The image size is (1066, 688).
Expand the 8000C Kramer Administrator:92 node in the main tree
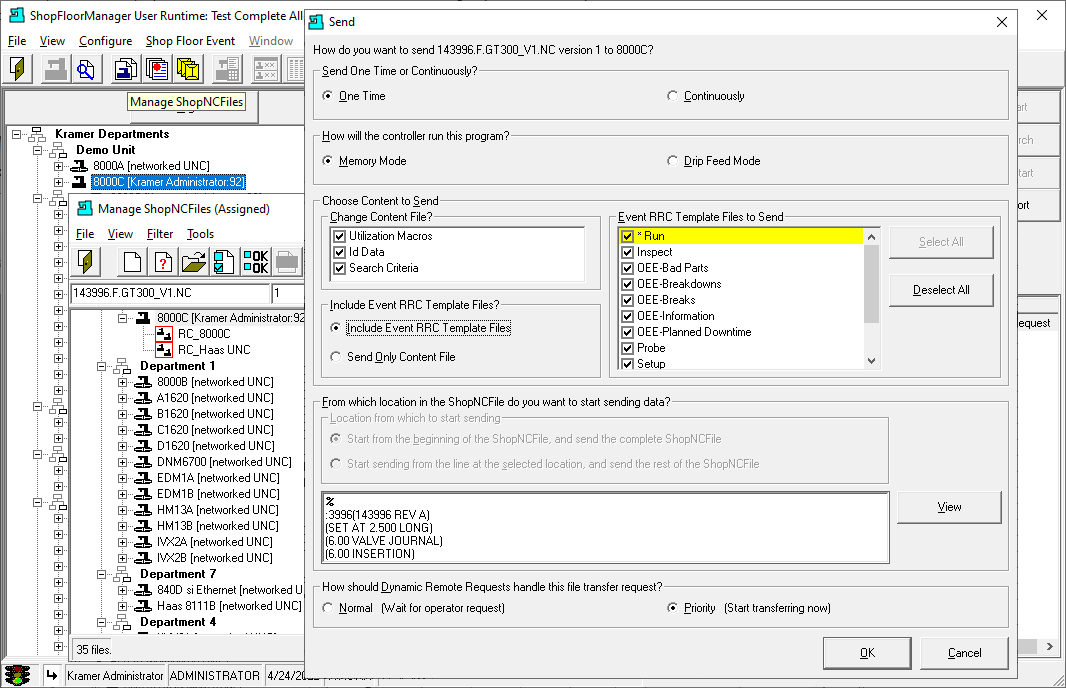(58, 182)
